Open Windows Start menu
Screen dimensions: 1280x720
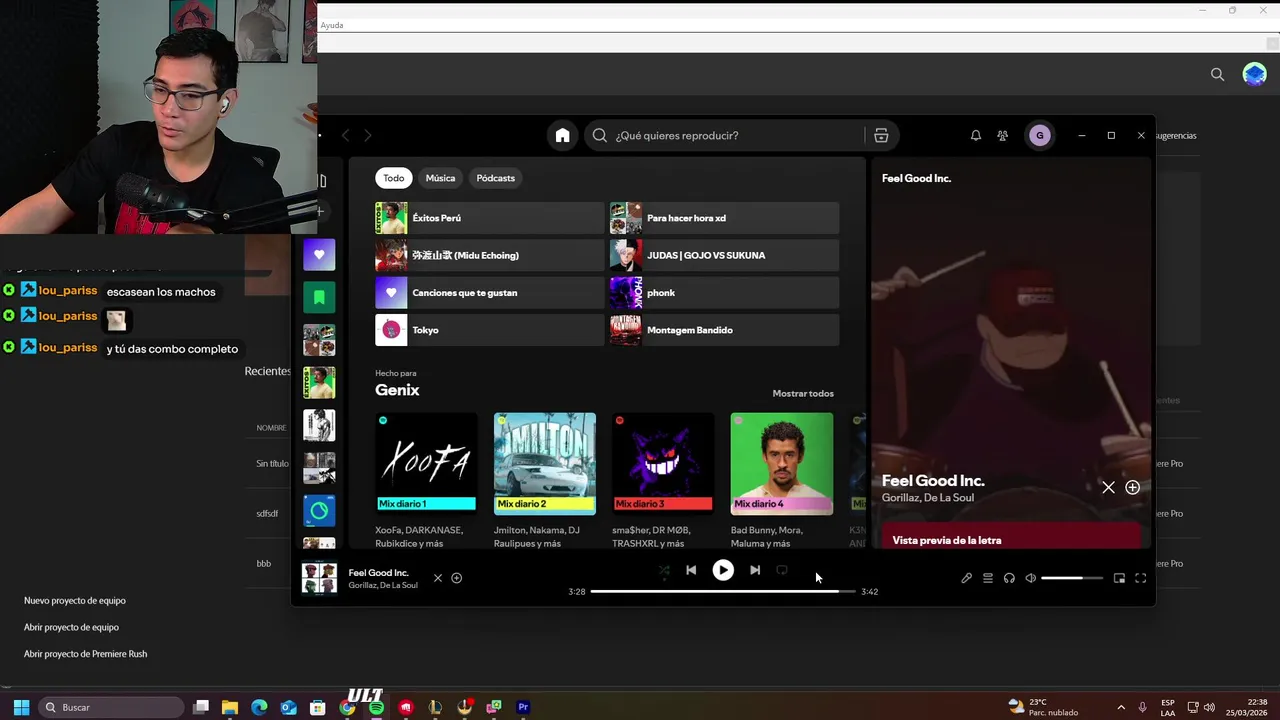pos(21,707)
